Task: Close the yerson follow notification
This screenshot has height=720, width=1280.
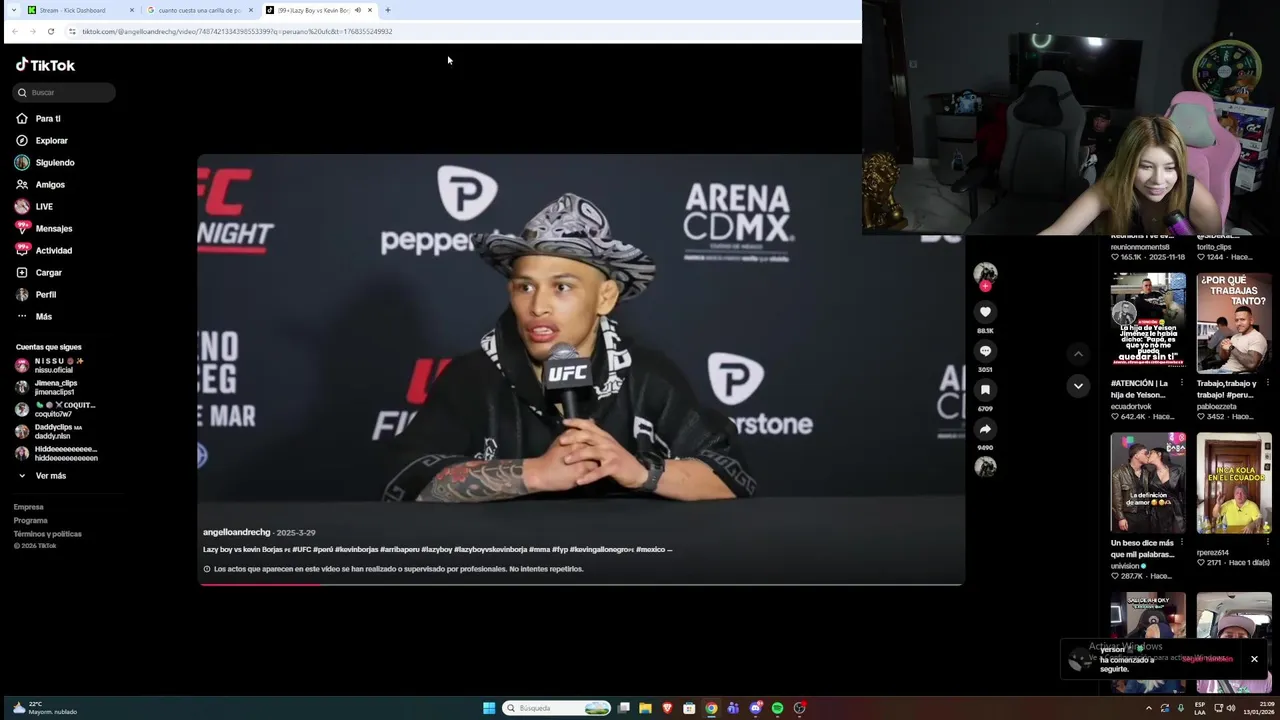Action: click(1254, 659)
